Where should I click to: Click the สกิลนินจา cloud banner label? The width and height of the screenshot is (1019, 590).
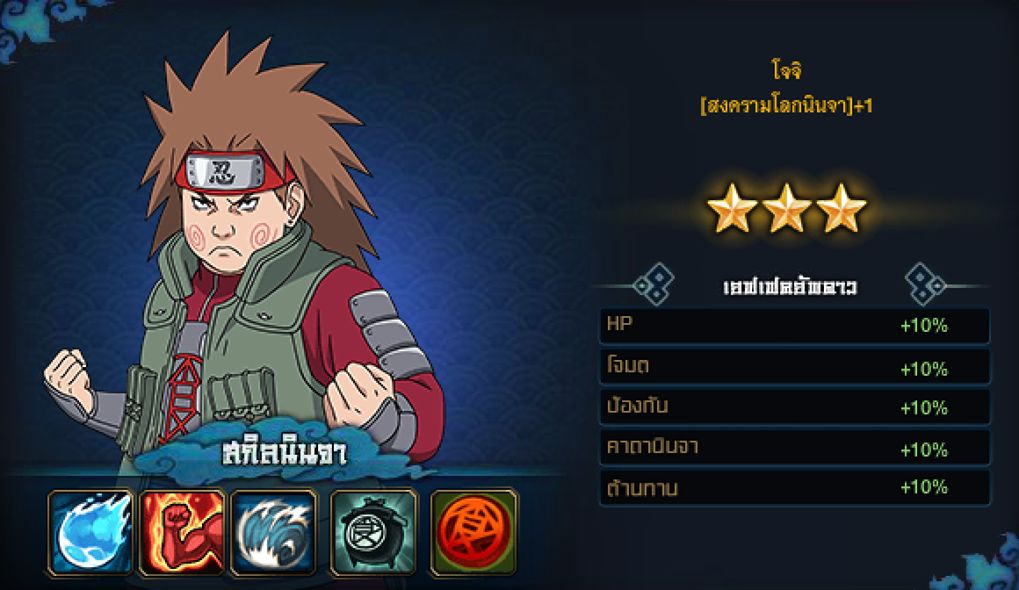pos(284,454)
